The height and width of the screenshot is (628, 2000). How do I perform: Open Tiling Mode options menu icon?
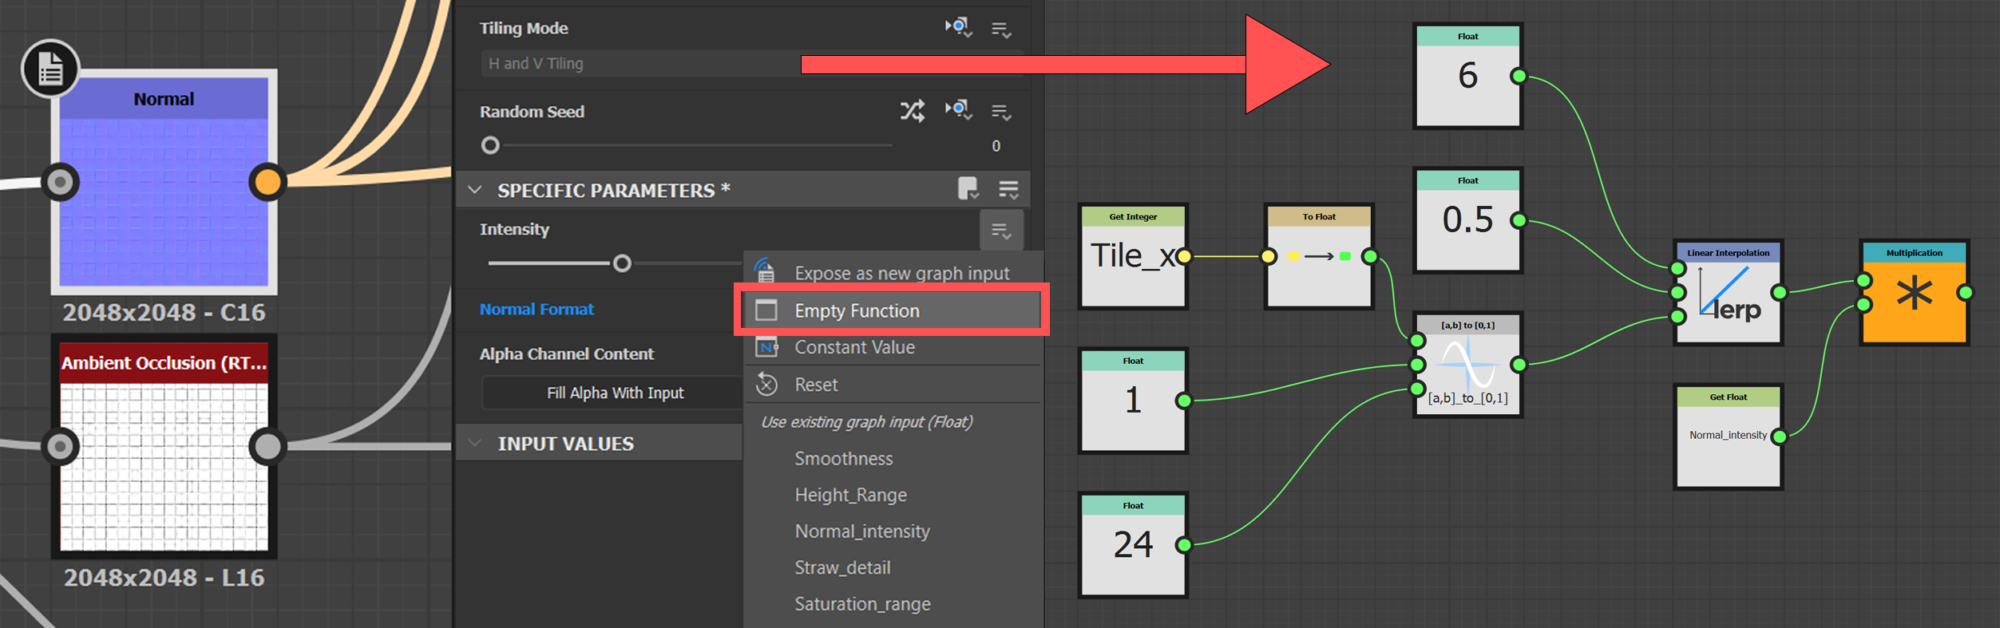point(1001,29)
